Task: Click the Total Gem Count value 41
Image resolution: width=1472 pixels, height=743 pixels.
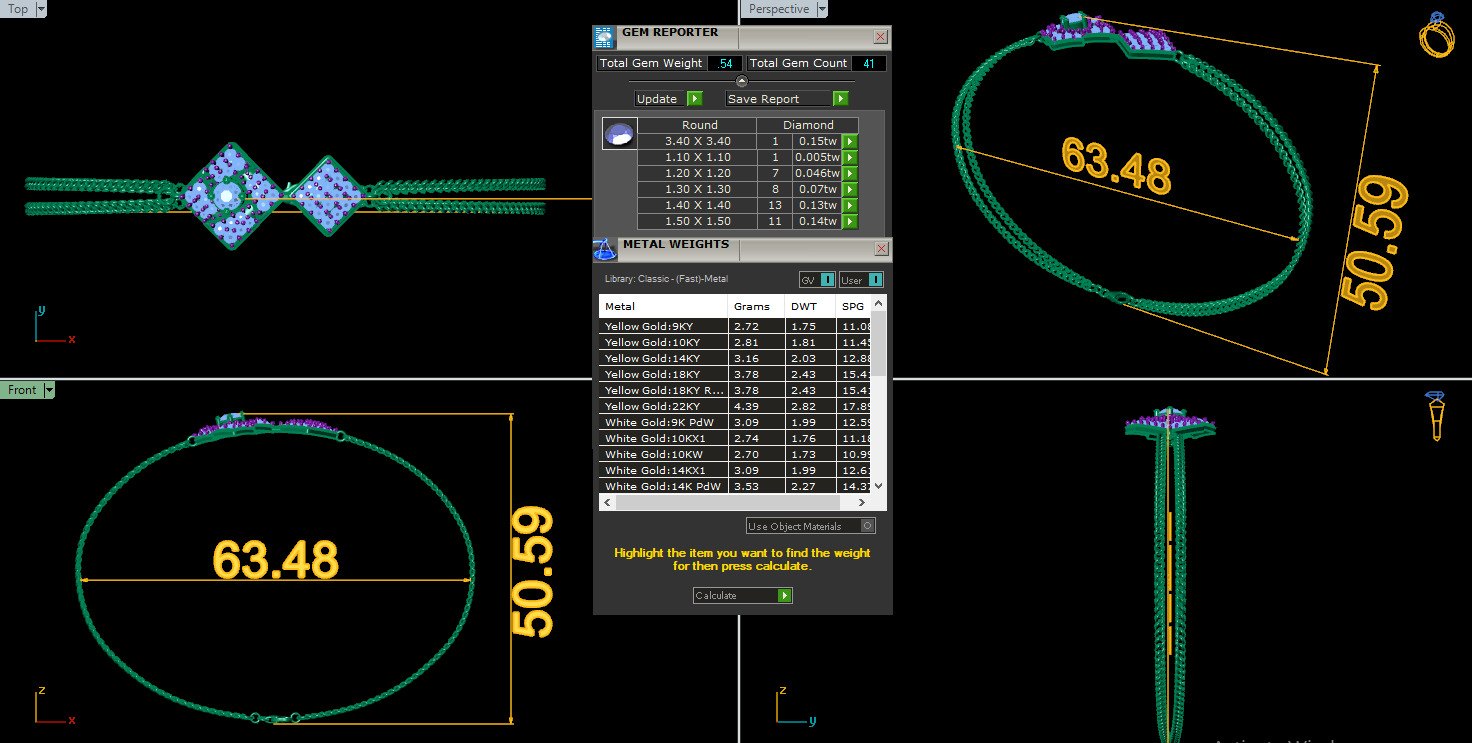Action: (x=867, y=63)
